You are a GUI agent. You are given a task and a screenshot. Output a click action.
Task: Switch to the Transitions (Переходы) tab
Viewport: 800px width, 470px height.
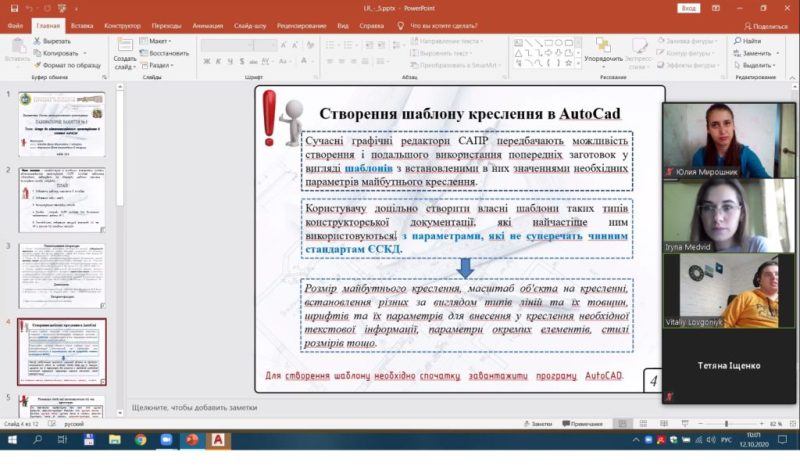click(166, 26)
